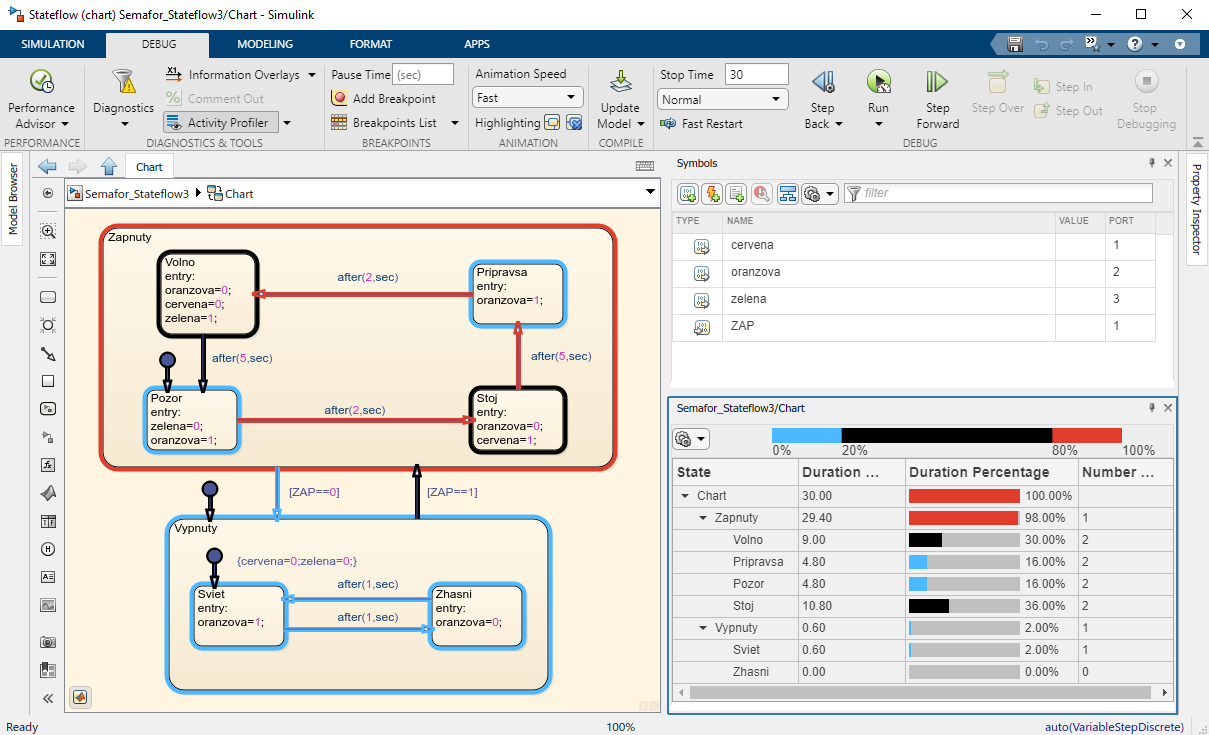This screenshot has height=735, width=1209.
Task: Click the red segment of the duration color bar
Action: tap(1087, 435)
